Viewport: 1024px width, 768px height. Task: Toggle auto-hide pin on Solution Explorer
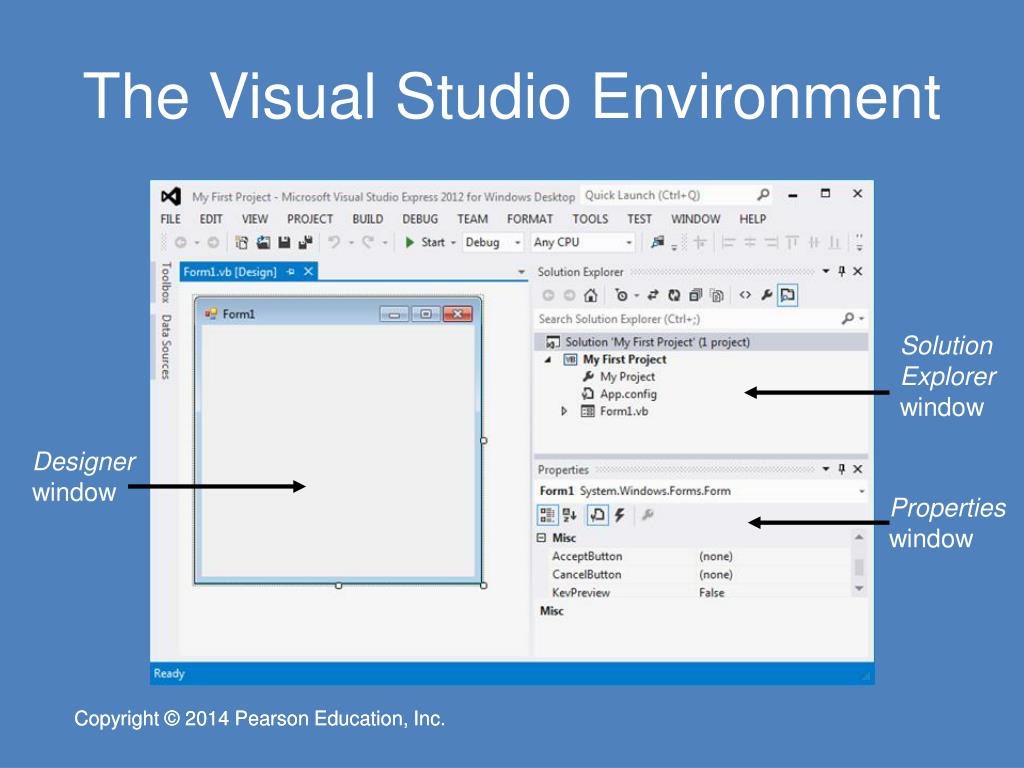[842, 271]
